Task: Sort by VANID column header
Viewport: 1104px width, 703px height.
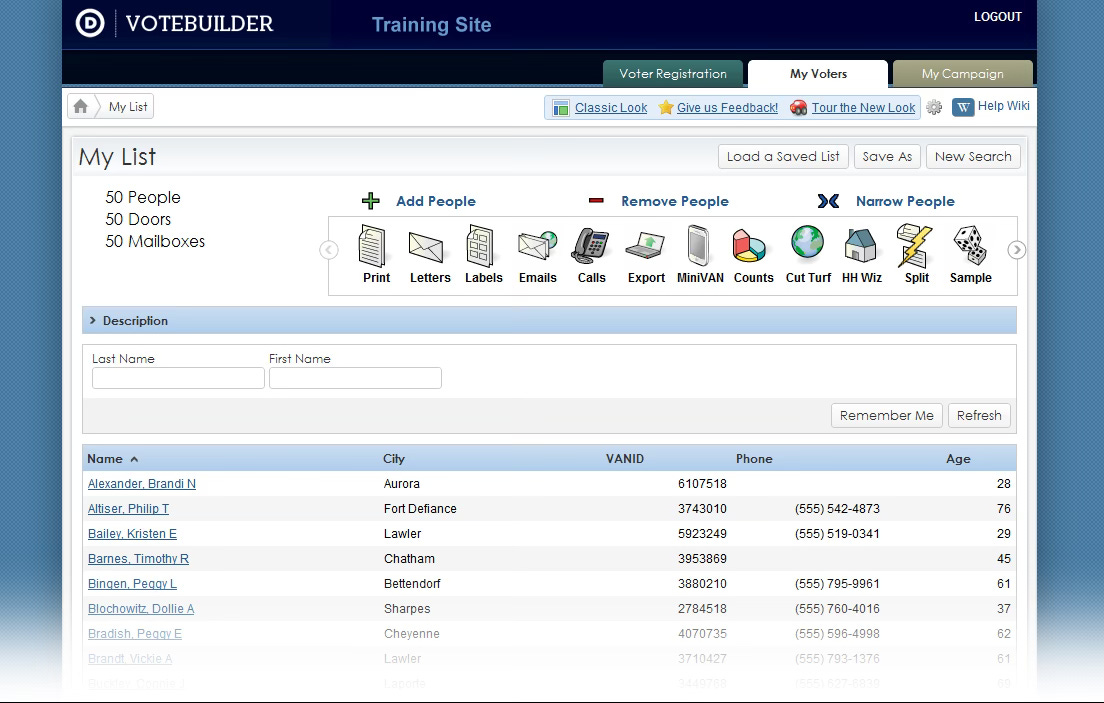Action: pos(625,459)
